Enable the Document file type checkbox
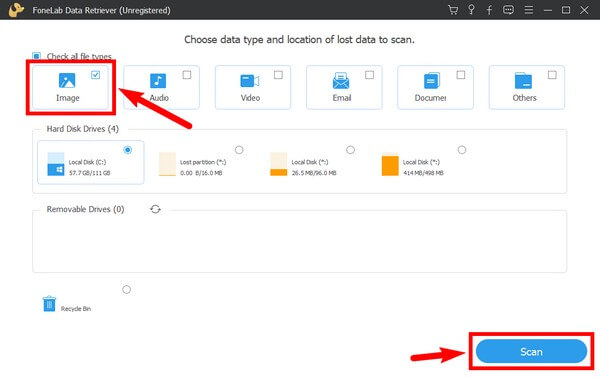 pyautogui.click(x=461, y=75)
